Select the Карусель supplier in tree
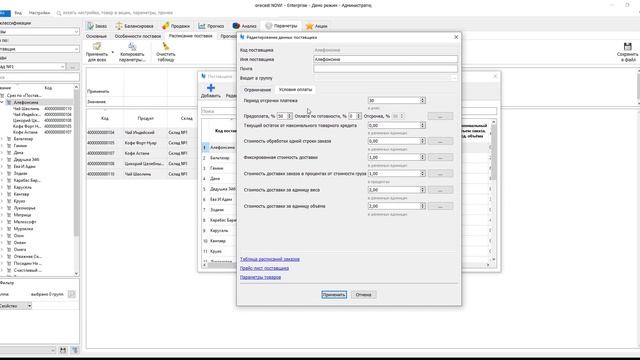The image size is (640, 360). point(22,187)
